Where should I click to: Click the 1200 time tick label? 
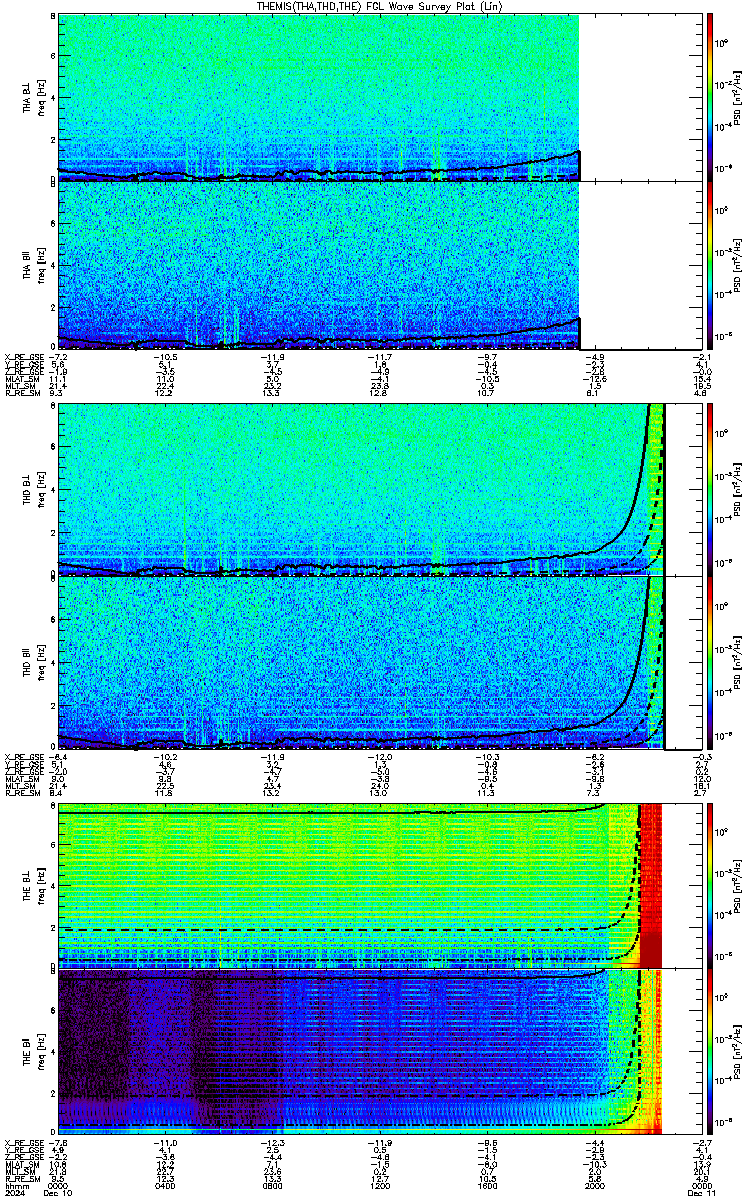point(378,1185)
